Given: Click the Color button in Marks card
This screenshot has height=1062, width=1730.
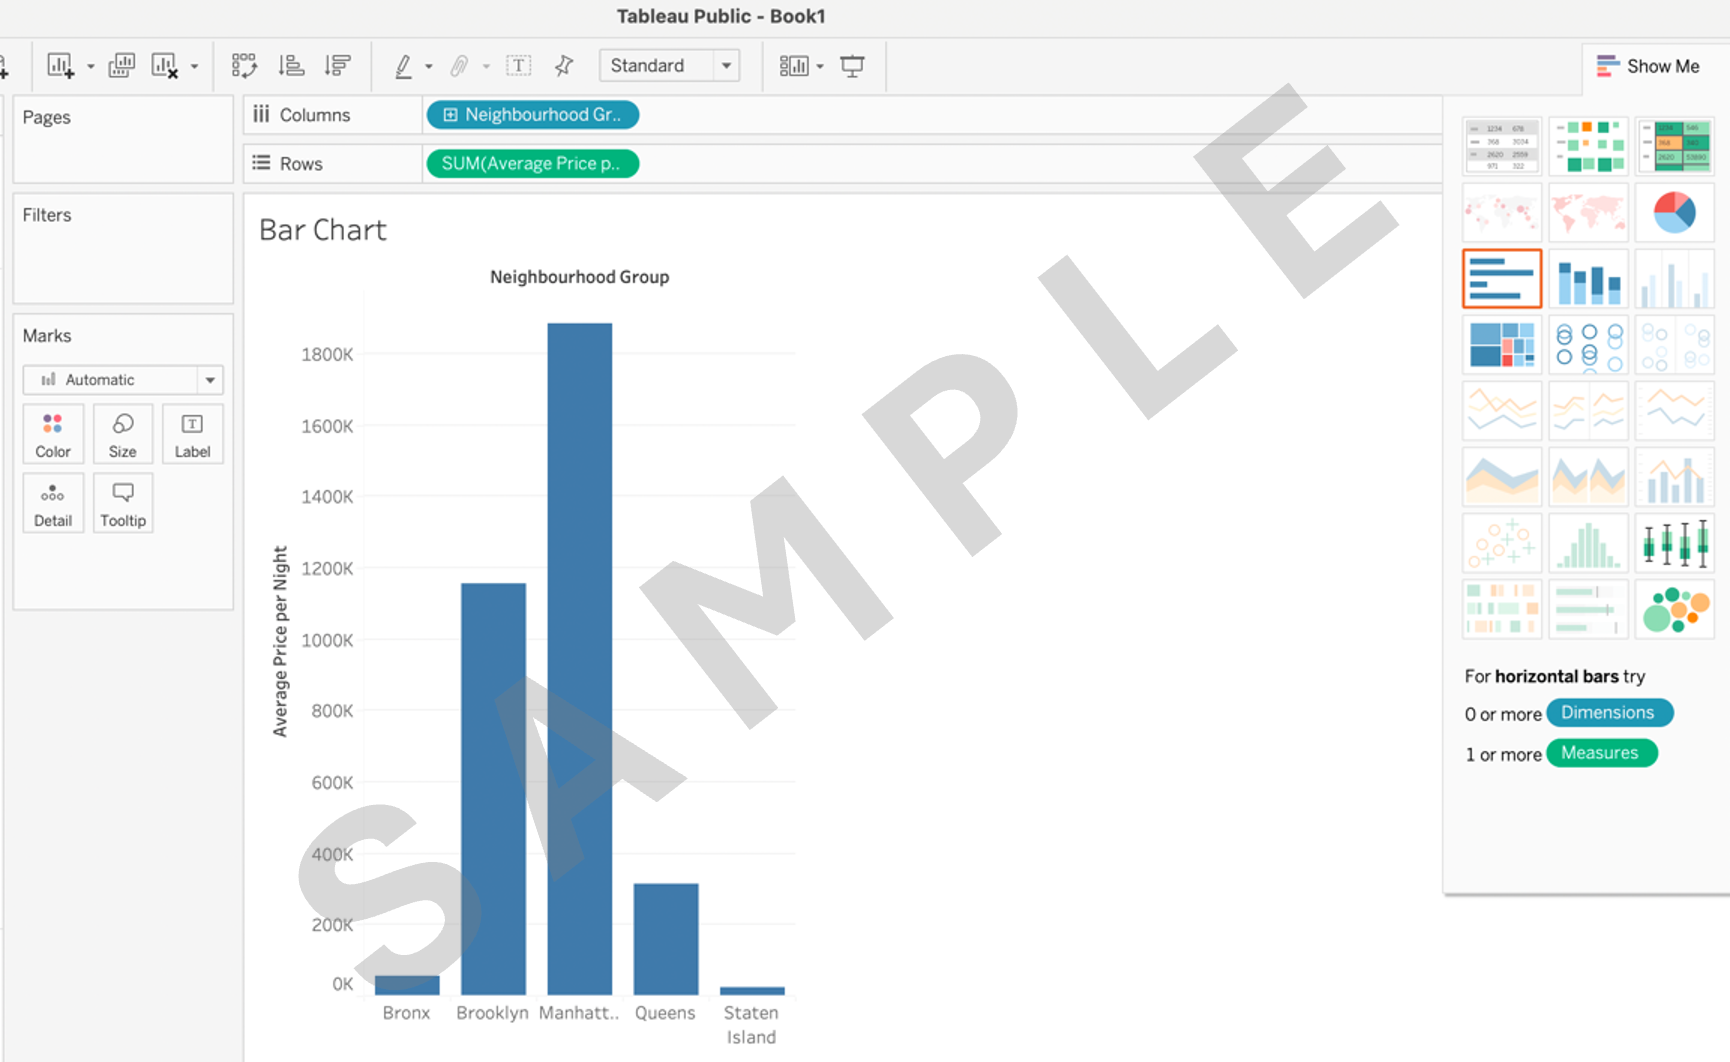Looking at the screenshot, I should [53, 434].
